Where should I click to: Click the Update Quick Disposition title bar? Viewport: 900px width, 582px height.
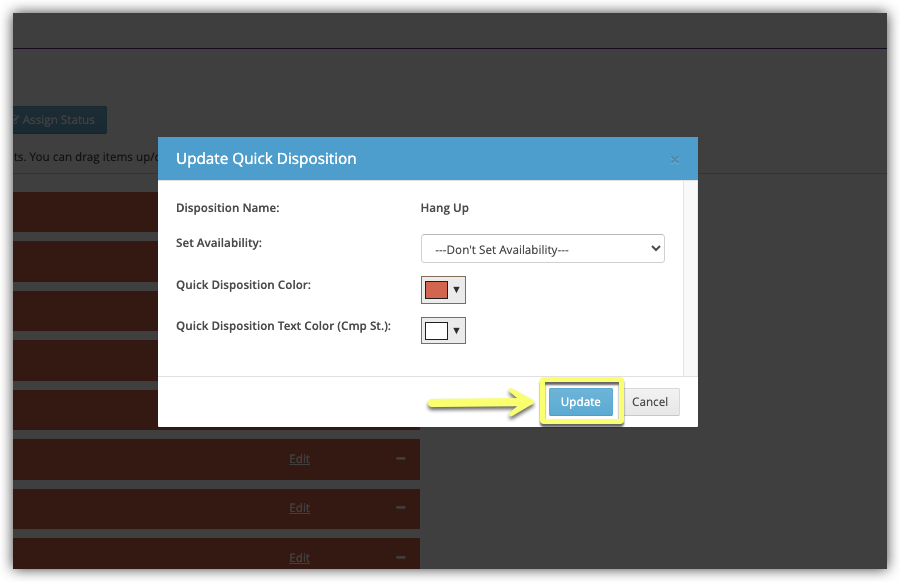click(x=400, y=159)
